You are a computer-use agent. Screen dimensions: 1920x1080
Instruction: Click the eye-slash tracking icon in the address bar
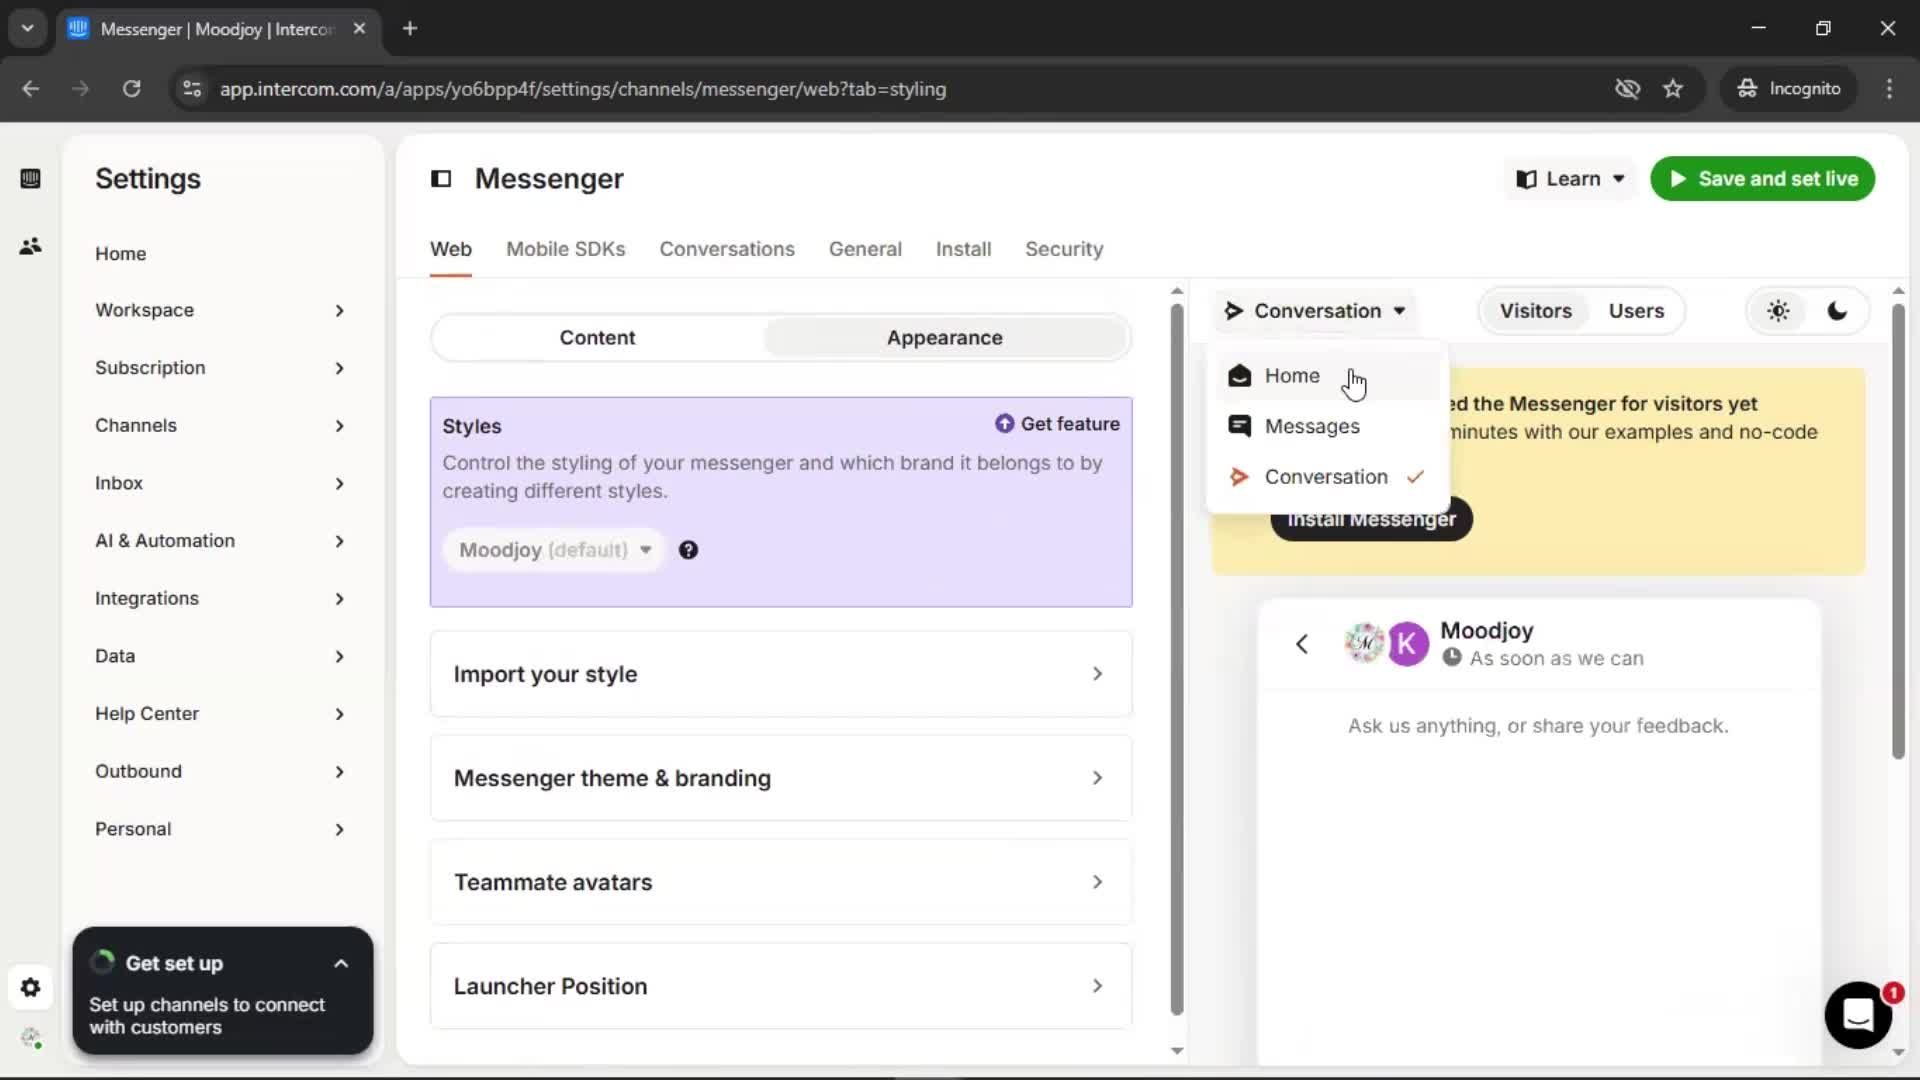point(1628,89)
